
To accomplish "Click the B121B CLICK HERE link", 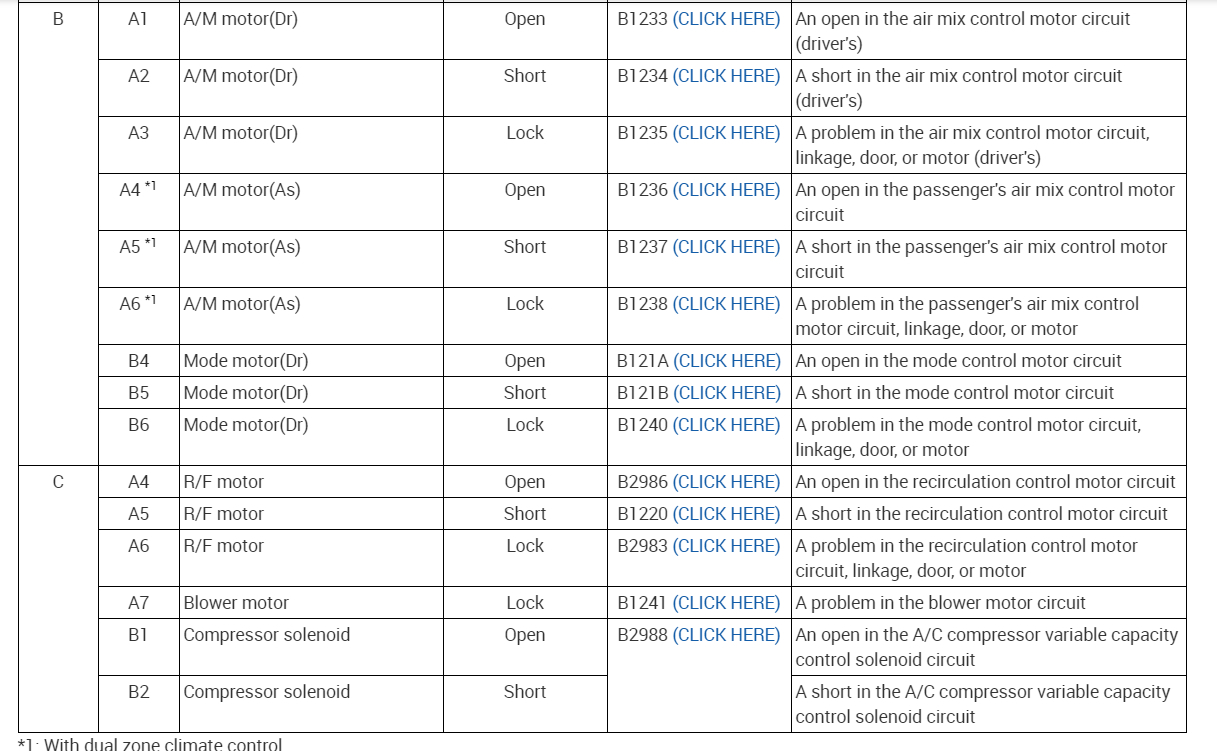I will click(726, 393).
